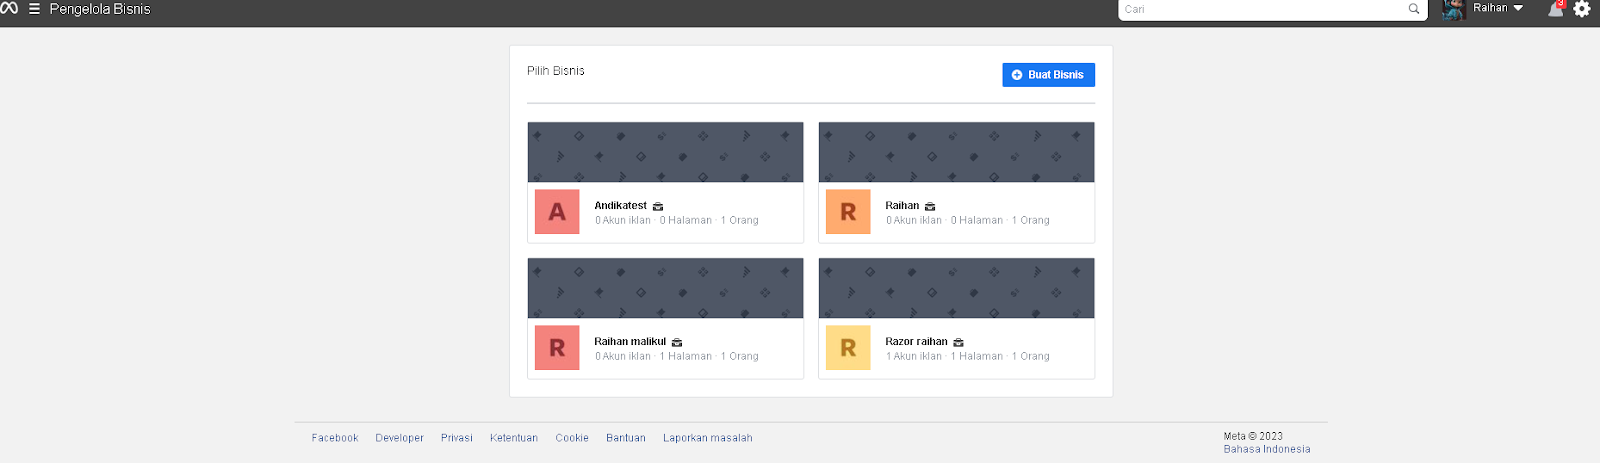The image size is (1600, 463).
Task: Click the letter A avatar for Andikatest
Action: (x=557, y=212)
